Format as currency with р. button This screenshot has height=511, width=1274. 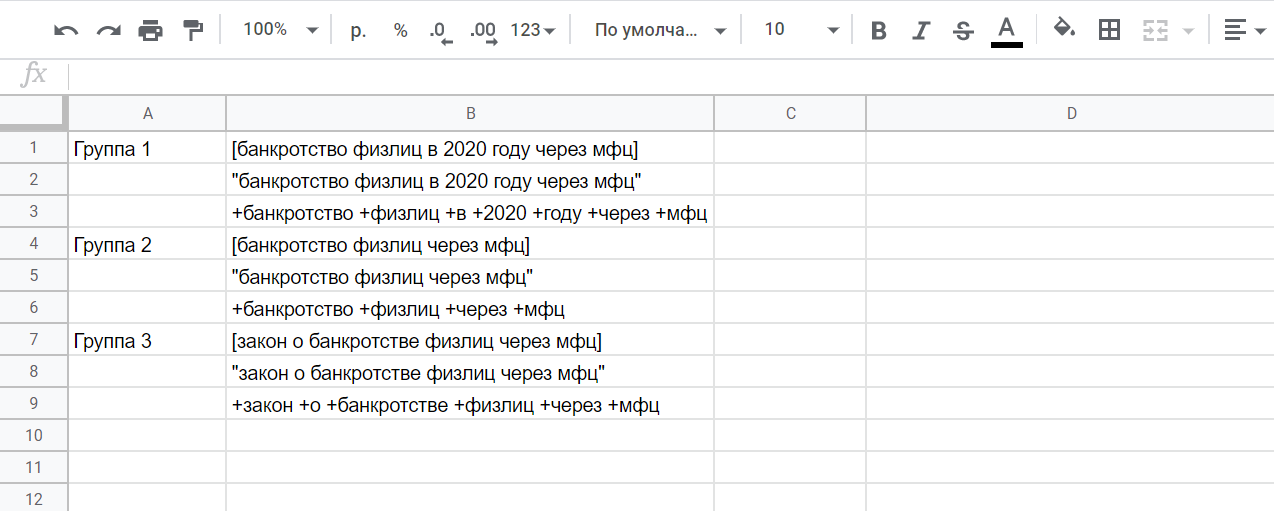[358, 30]
